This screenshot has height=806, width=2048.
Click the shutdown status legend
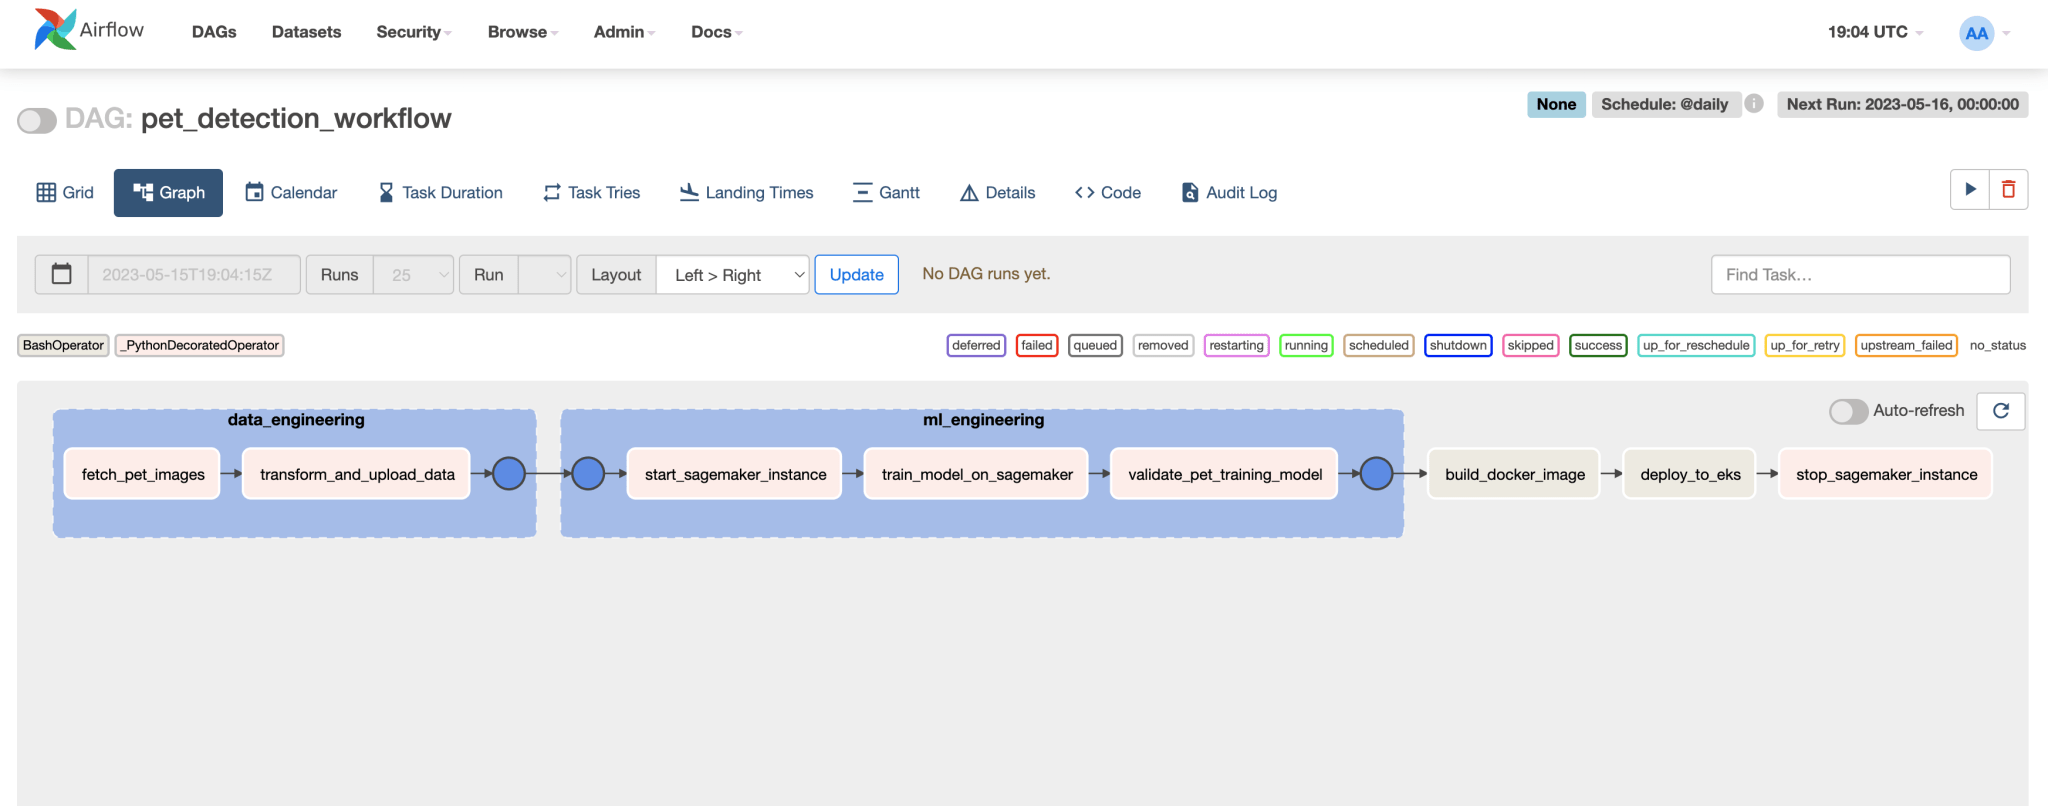(x=1458, y=345)
